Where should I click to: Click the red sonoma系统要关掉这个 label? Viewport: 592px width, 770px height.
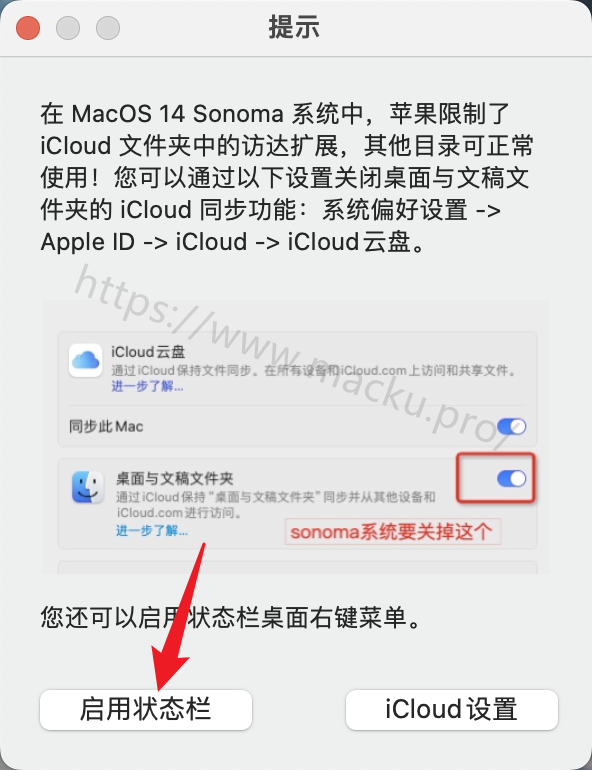click(x=392, y=532)
